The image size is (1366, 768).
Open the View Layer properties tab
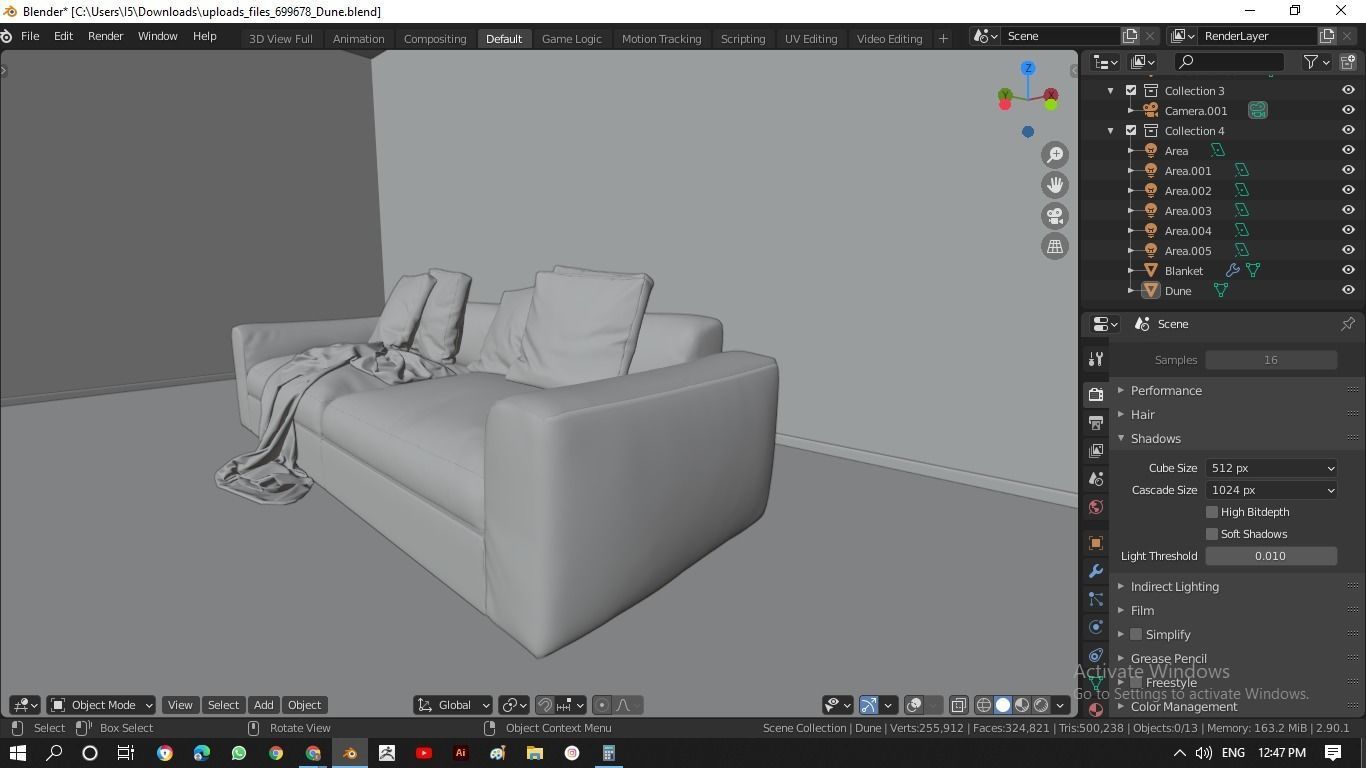1096,450
